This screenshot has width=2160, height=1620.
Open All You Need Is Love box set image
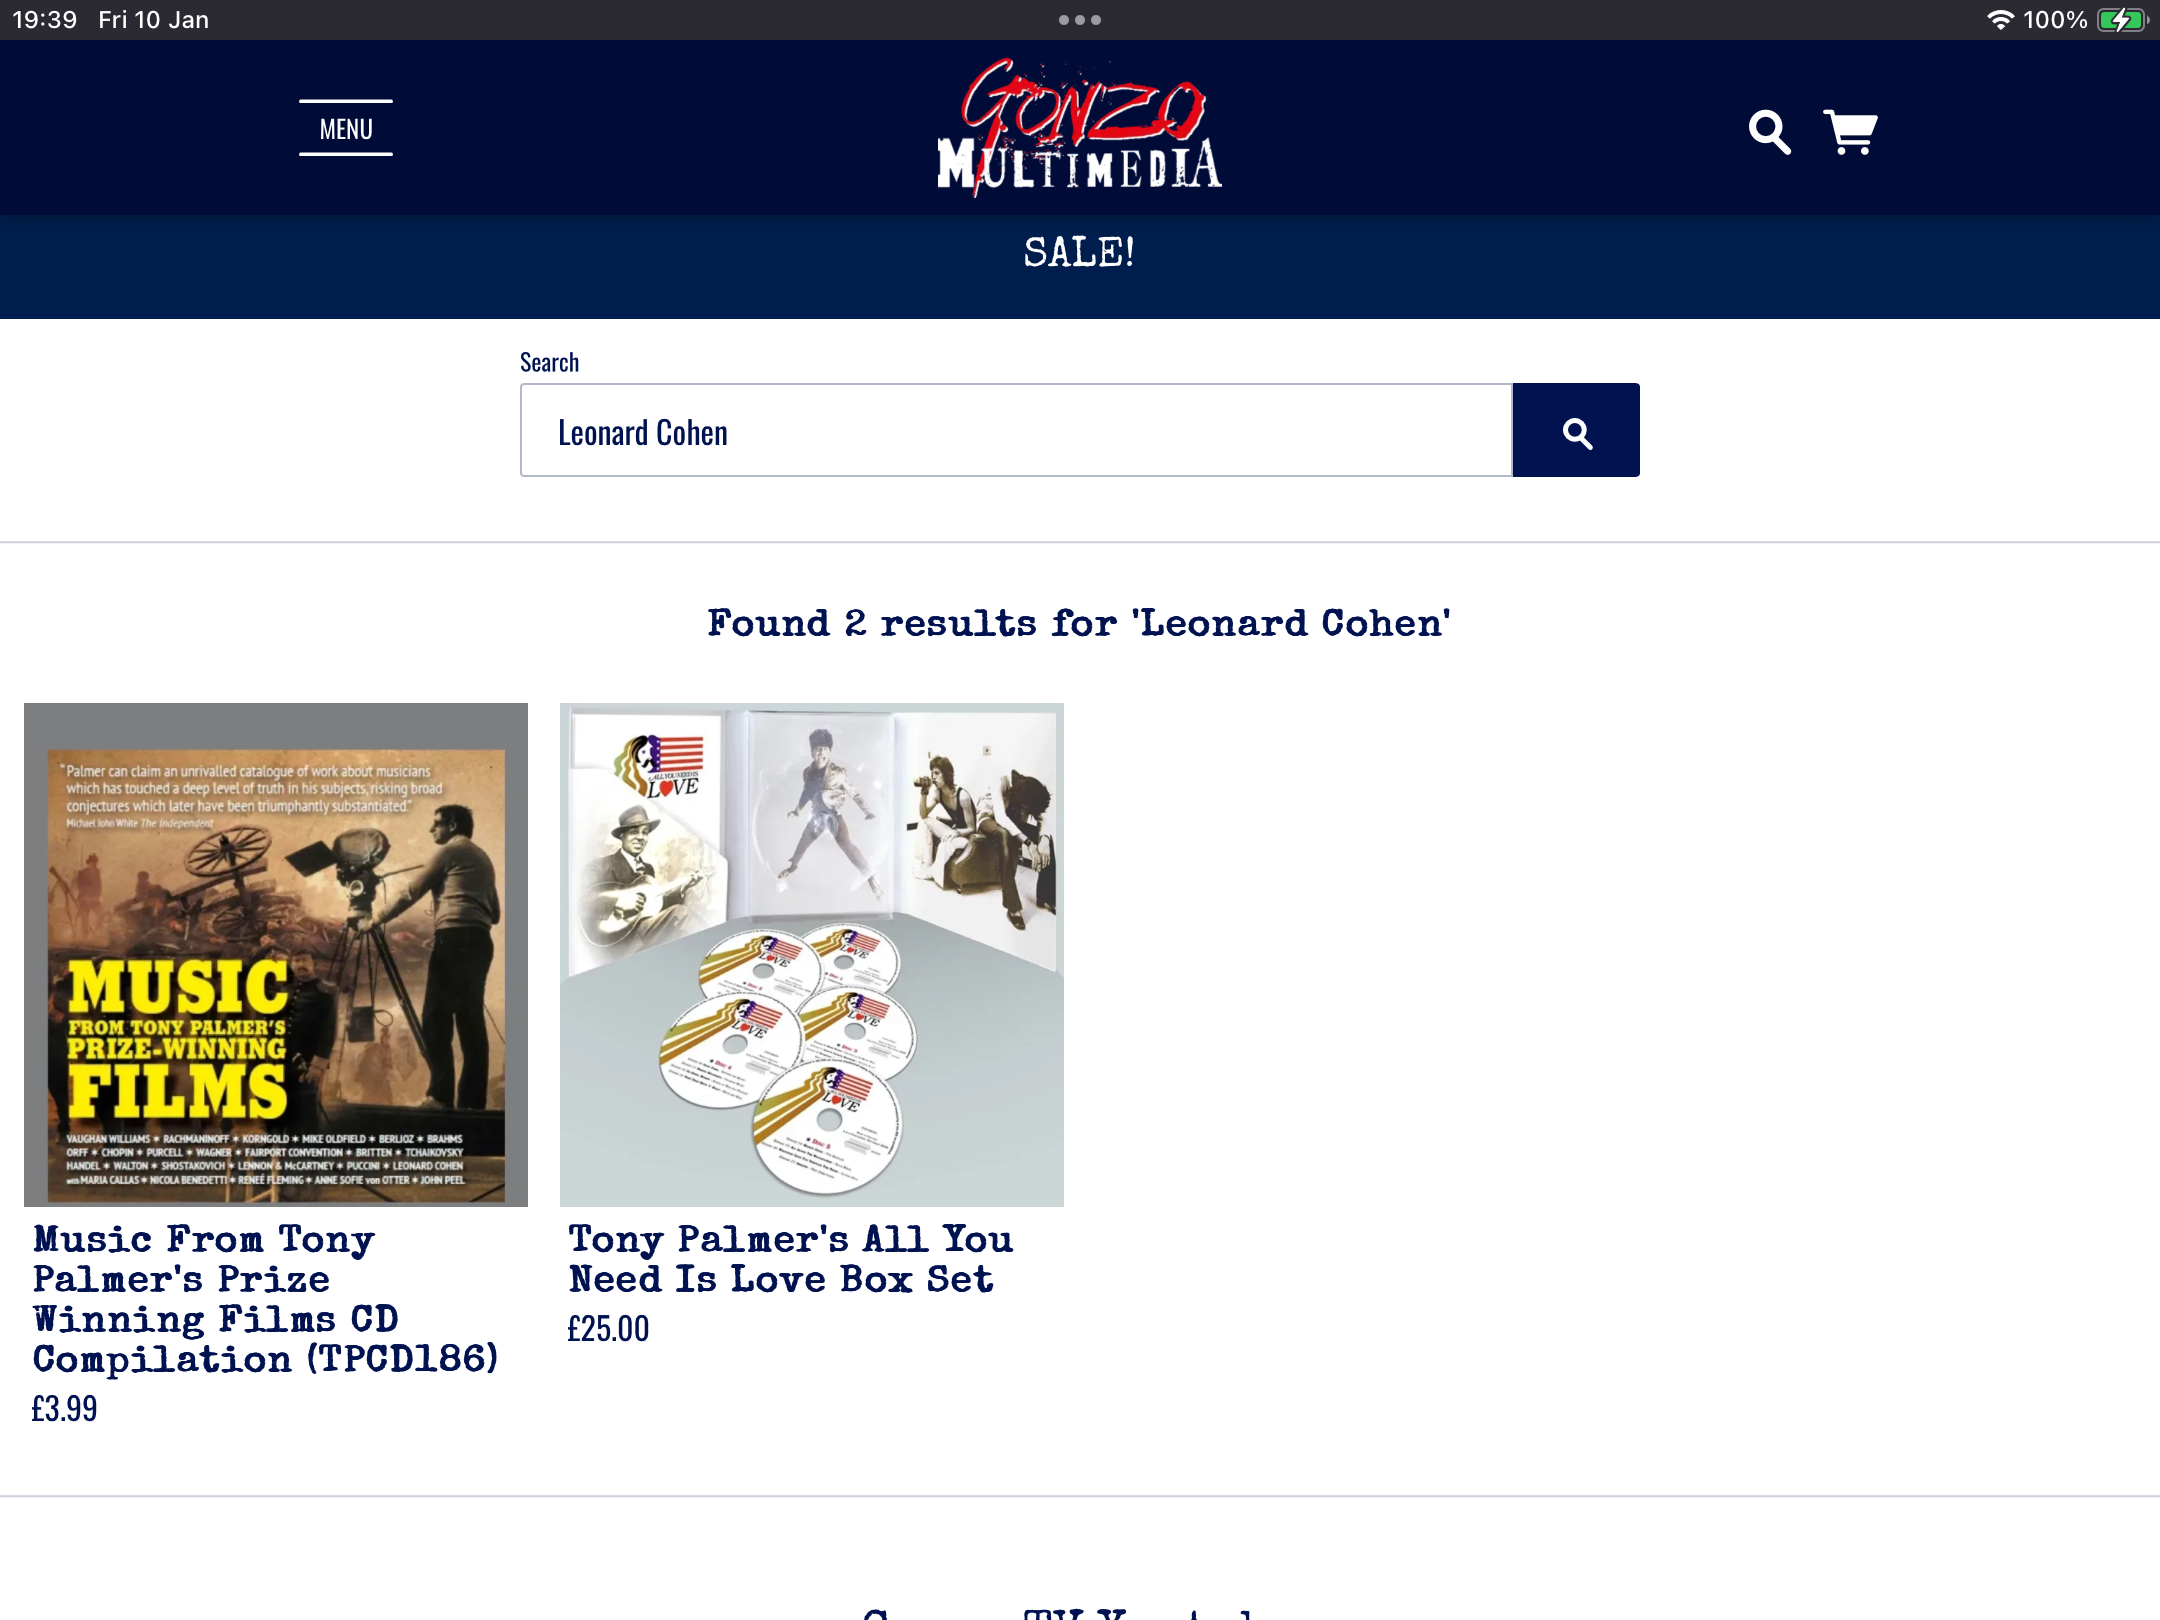point(812,955)
